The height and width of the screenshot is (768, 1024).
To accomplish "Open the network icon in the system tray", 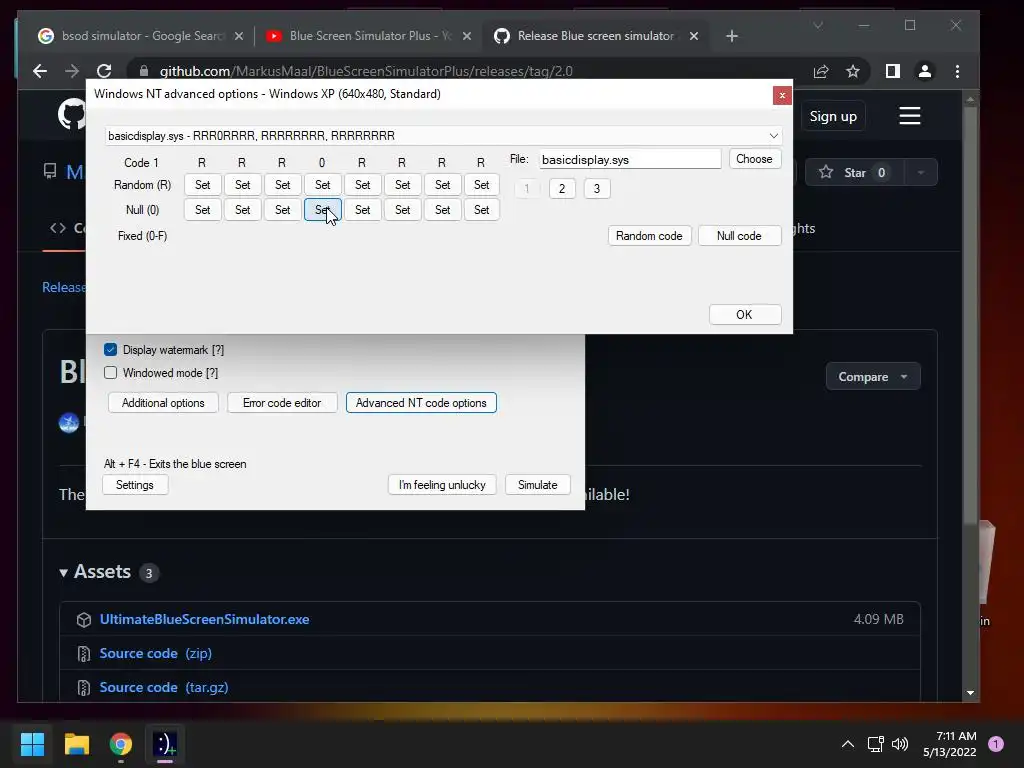I will point(875,744).
